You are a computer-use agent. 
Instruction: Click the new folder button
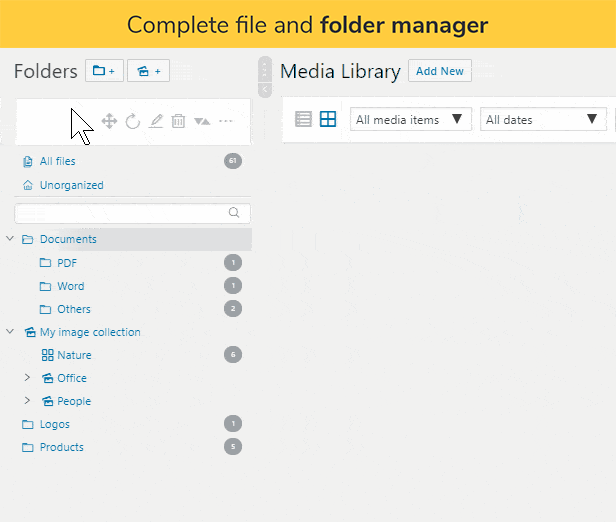[104, 71]
